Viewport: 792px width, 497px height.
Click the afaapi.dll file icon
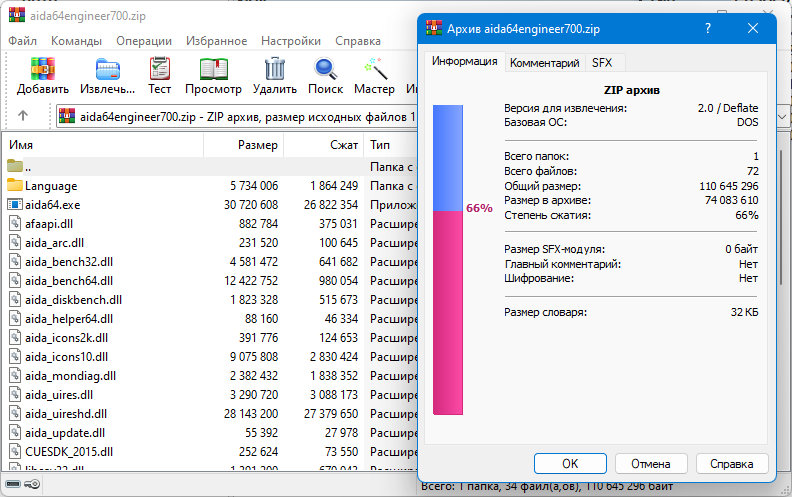[x=15, y=223]
